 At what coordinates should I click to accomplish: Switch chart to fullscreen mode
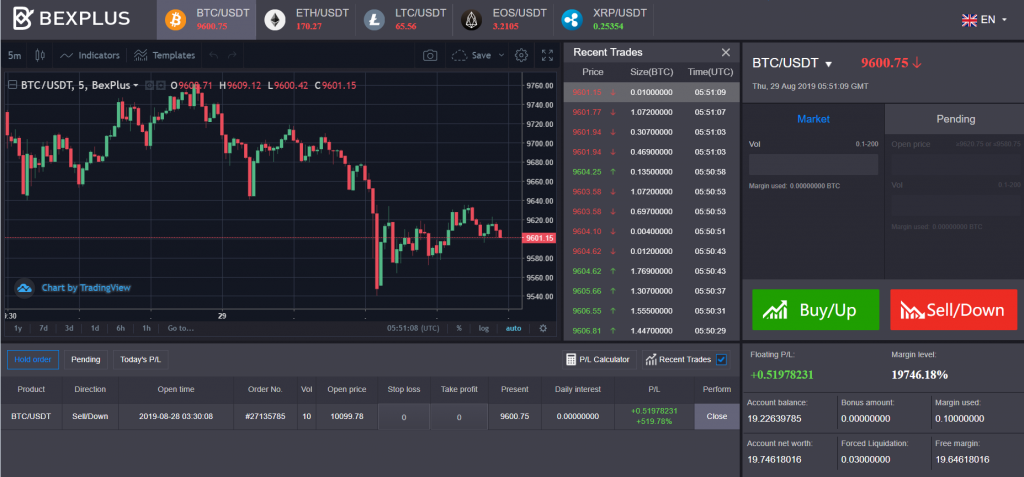[548, 56]
